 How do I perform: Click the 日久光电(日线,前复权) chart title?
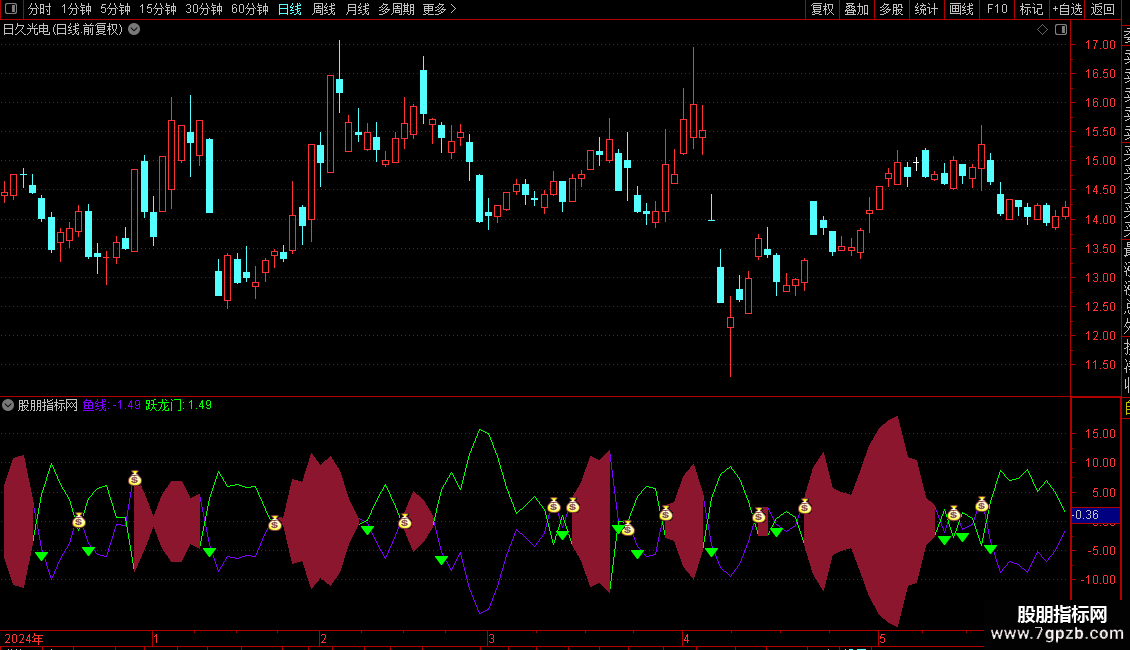pyautogui.click(x=63, y=30)
